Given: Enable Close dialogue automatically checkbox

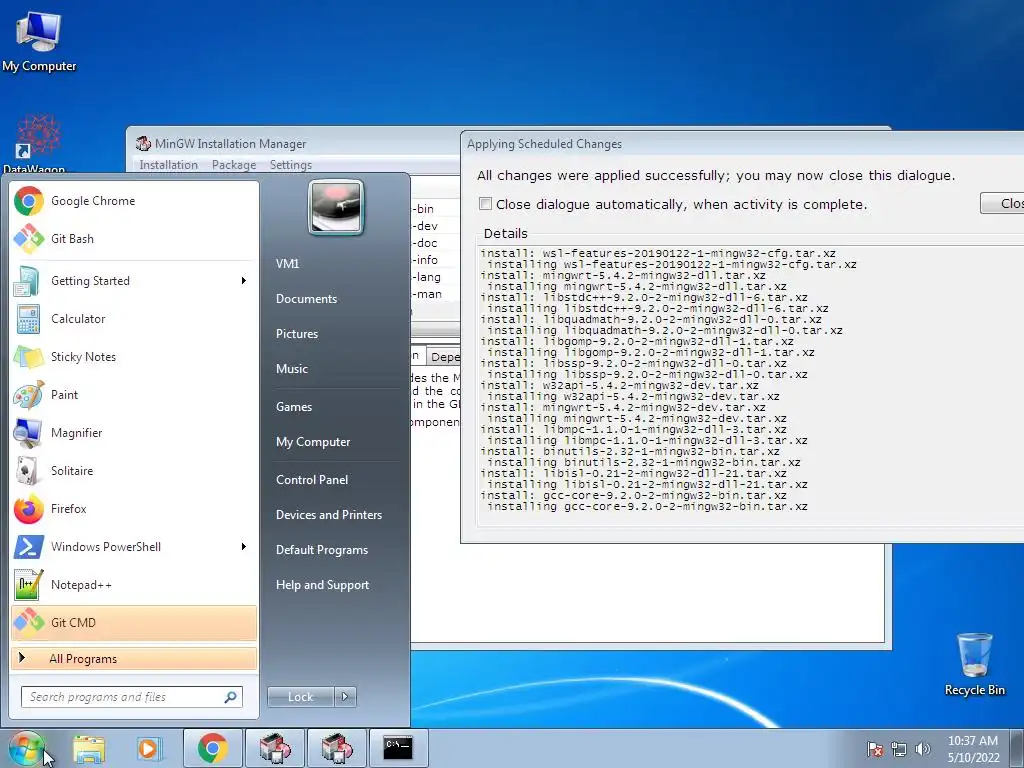Looking at the screenshot, I should click(x=485, y=204).
